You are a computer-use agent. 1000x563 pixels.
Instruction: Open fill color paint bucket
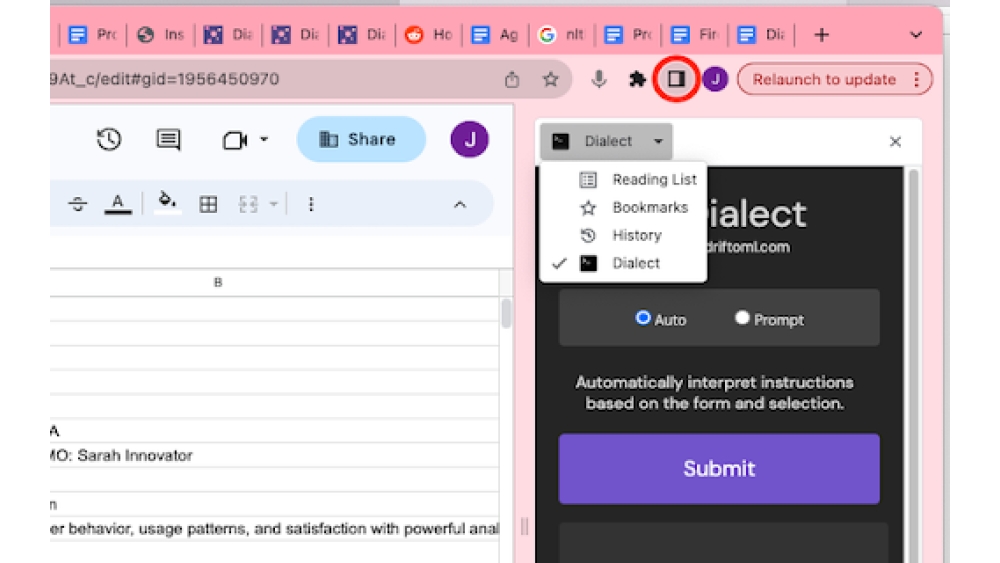pyautogui.click(x=168, y=203)
